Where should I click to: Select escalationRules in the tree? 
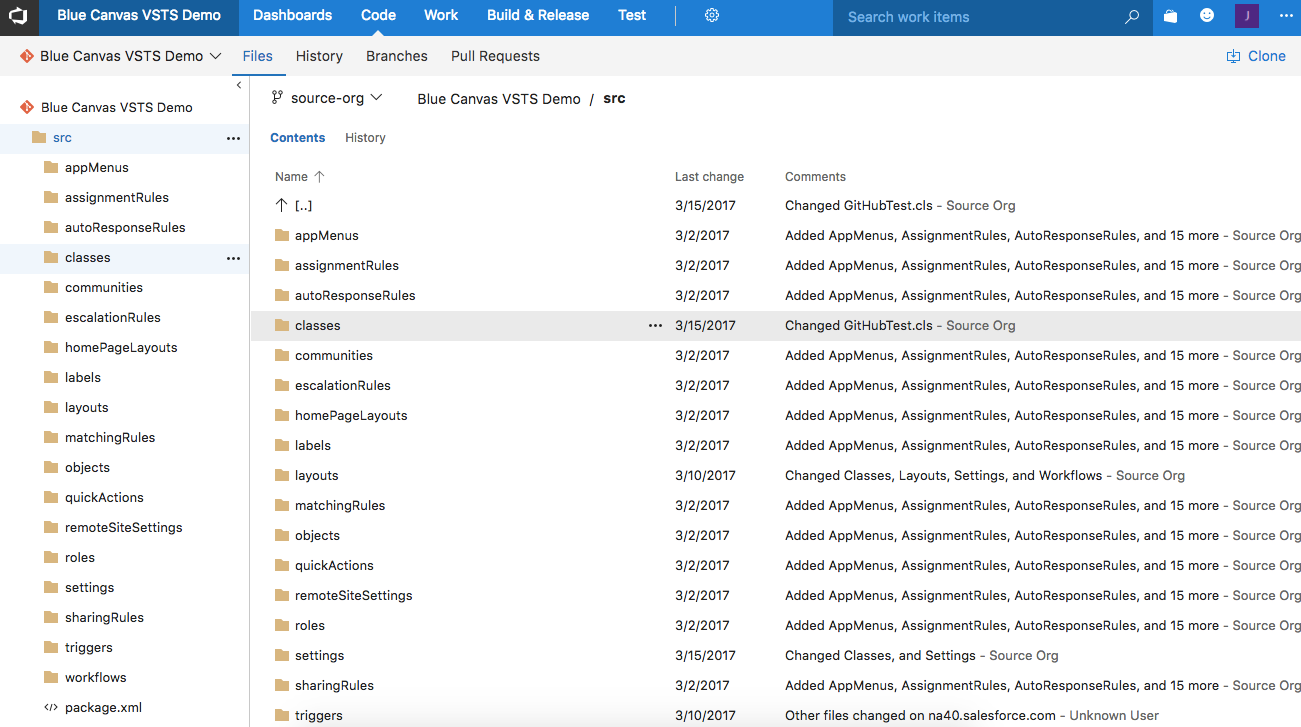tap(113, 318)
